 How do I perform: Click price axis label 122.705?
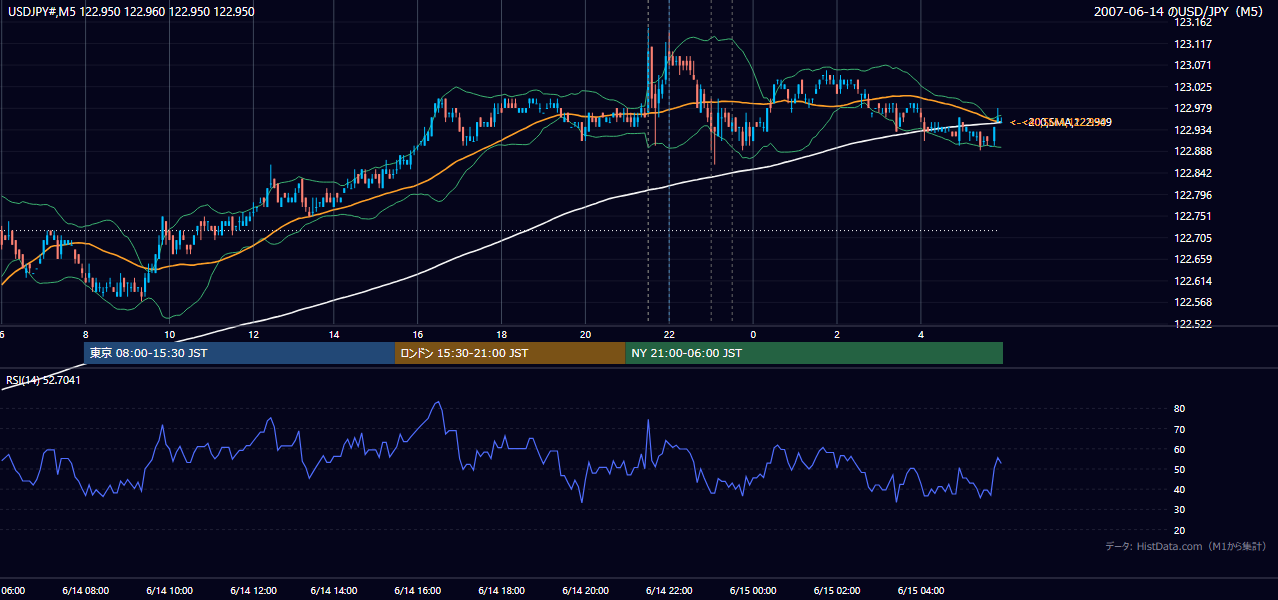(1193, 238)
